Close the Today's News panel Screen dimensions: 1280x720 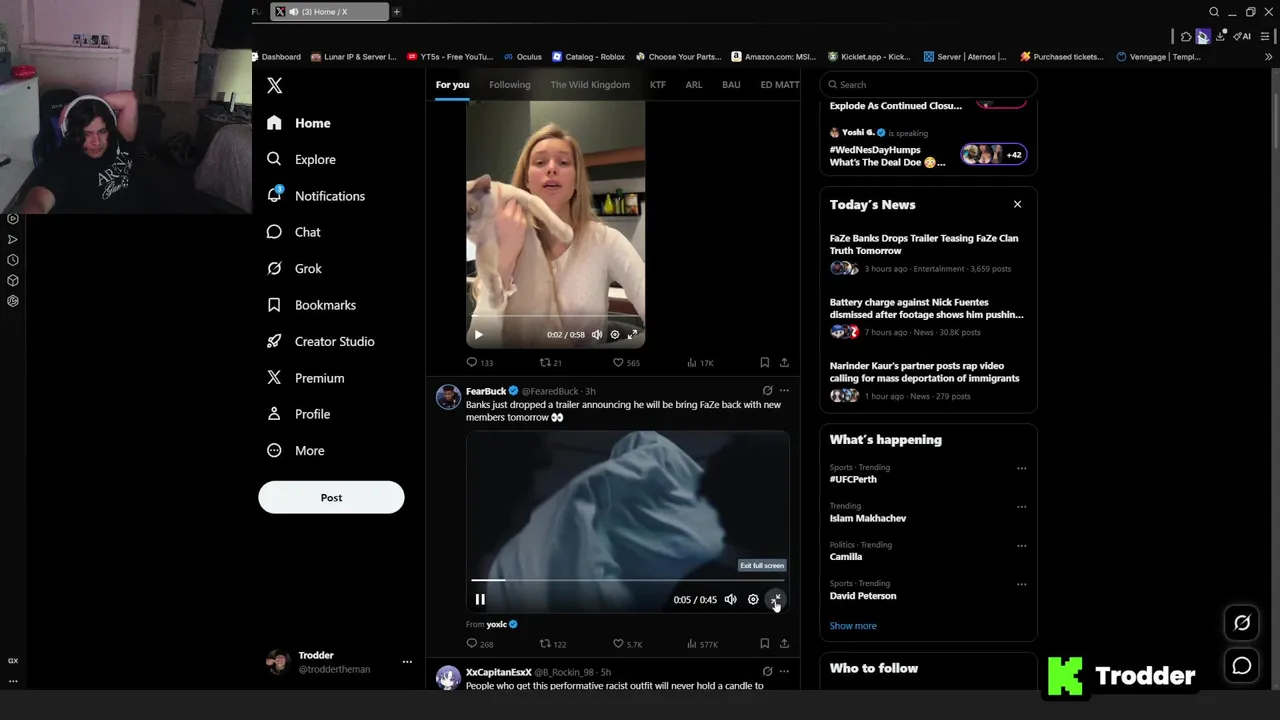(x=1017, y=204)
